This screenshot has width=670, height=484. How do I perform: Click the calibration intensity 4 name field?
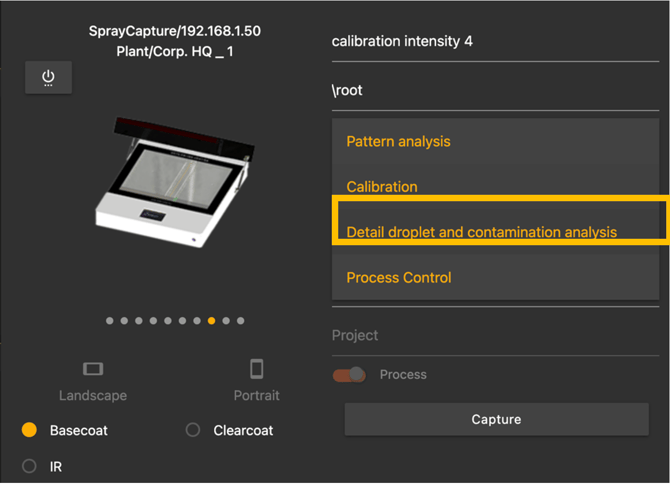click(495, 41)
